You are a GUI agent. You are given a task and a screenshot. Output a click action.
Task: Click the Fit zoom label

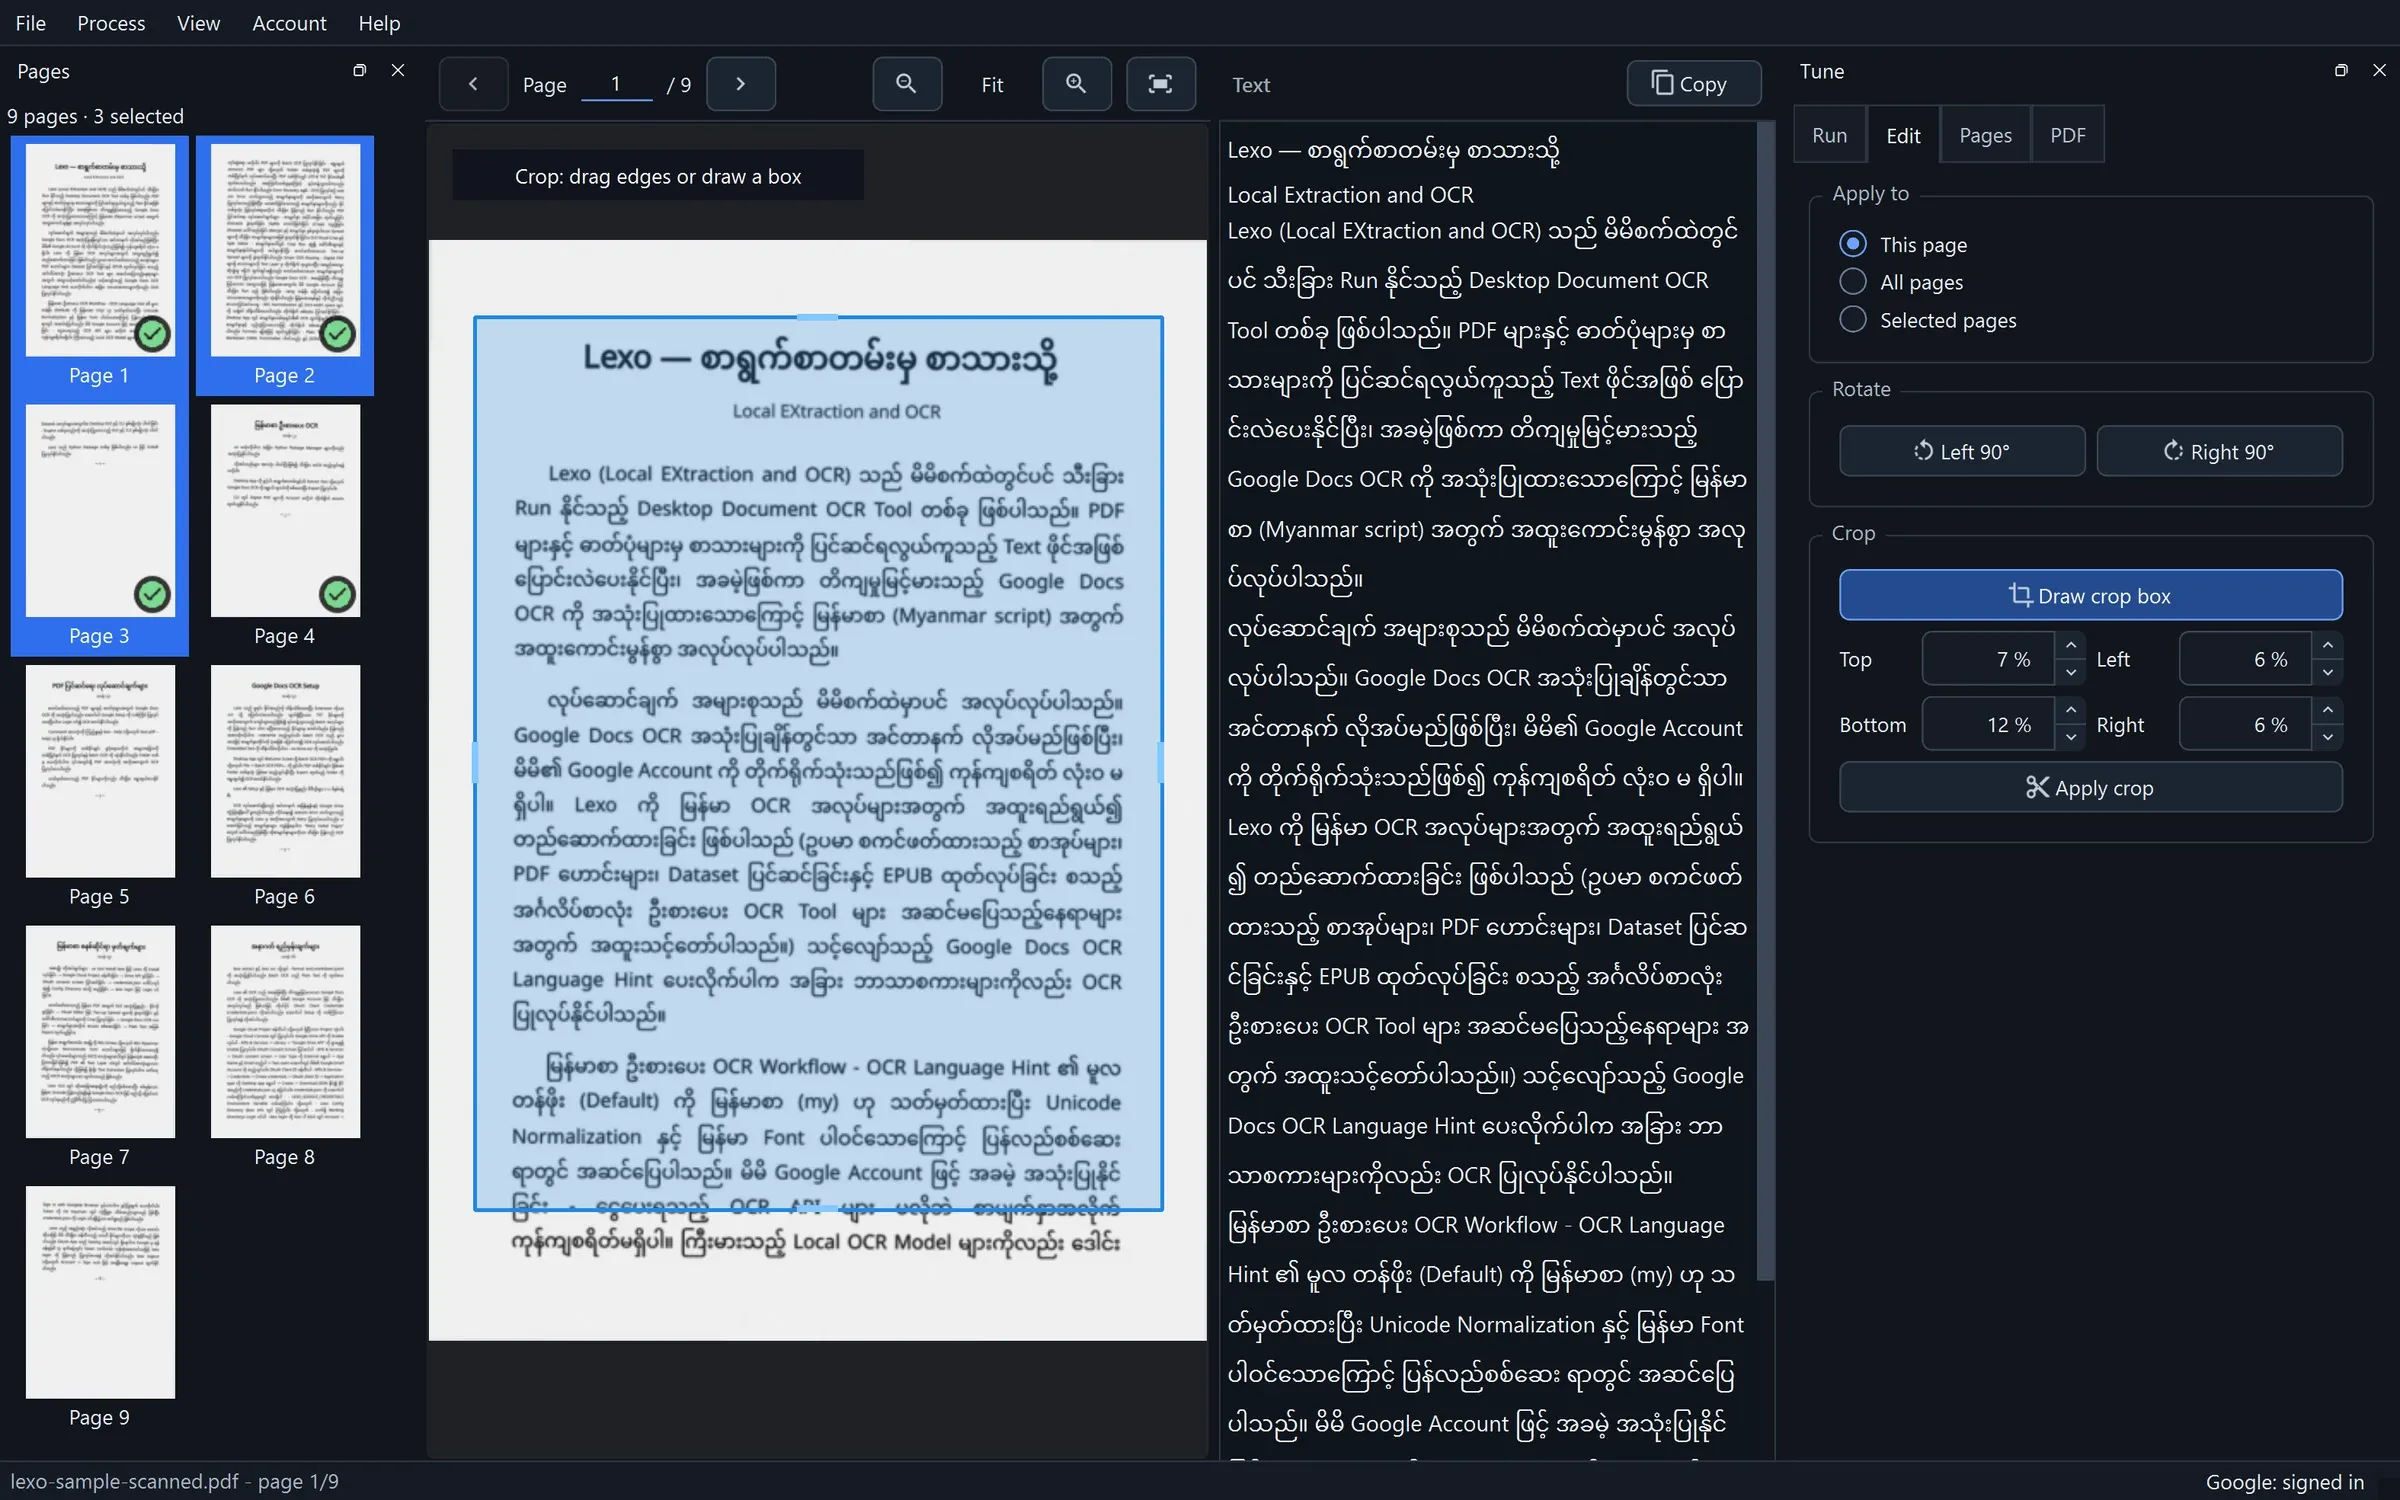(x=992, y=85)
